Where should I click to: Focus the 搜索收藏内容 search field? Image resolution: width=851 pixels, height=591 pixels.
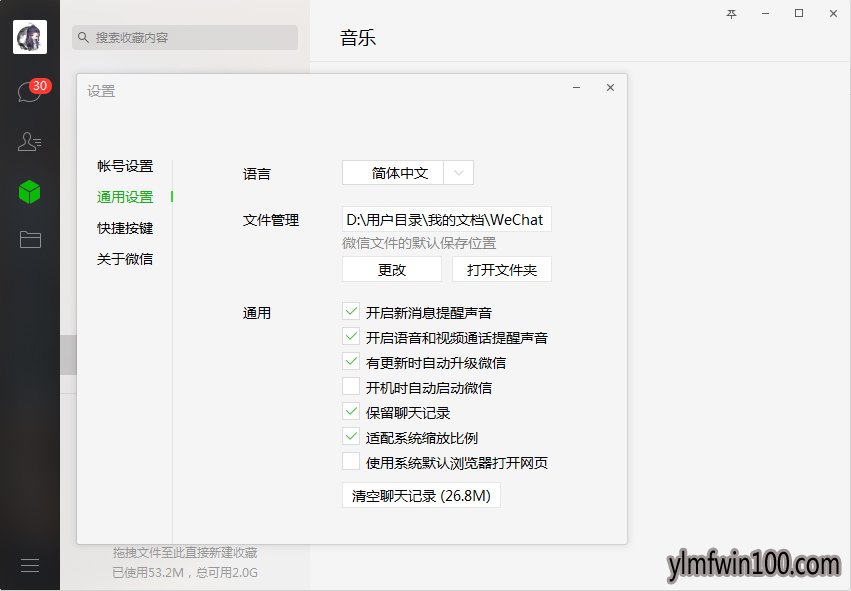(x=185, y=37)
